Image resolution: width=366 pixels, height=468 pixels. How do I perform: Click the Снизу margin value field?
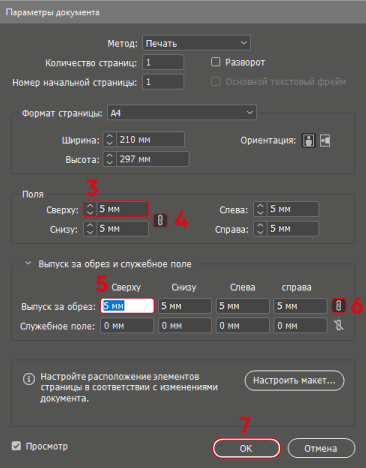coord(122,229)
